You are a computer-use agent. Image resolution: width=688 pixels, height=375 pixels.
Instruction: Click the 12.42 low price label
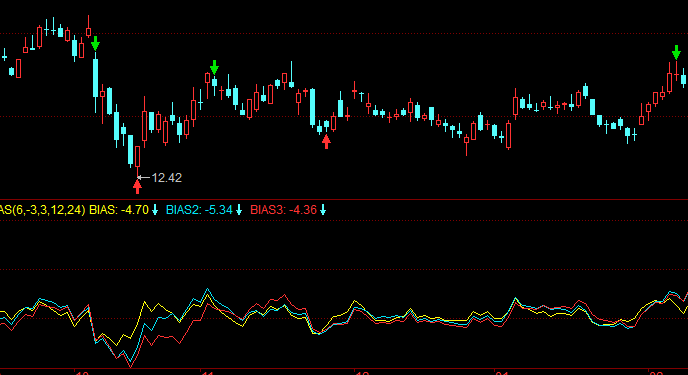167,178
